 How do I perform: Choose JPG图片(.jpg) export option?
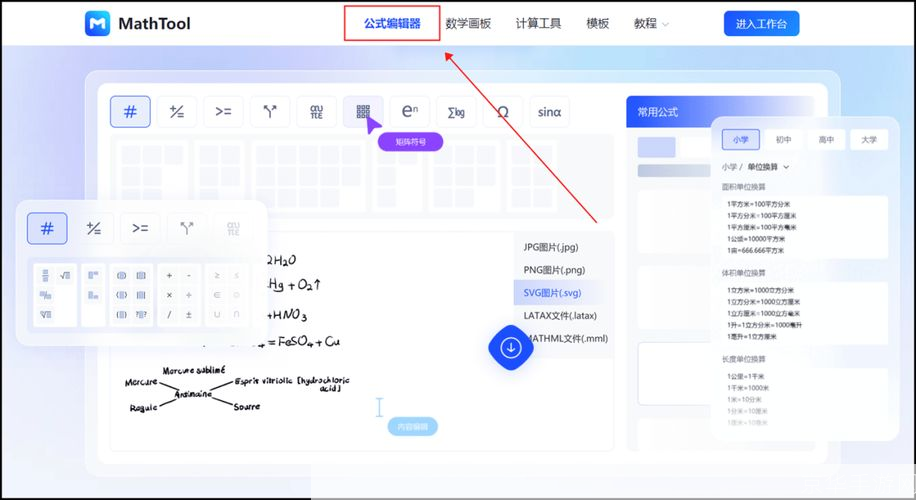point(551,247)
